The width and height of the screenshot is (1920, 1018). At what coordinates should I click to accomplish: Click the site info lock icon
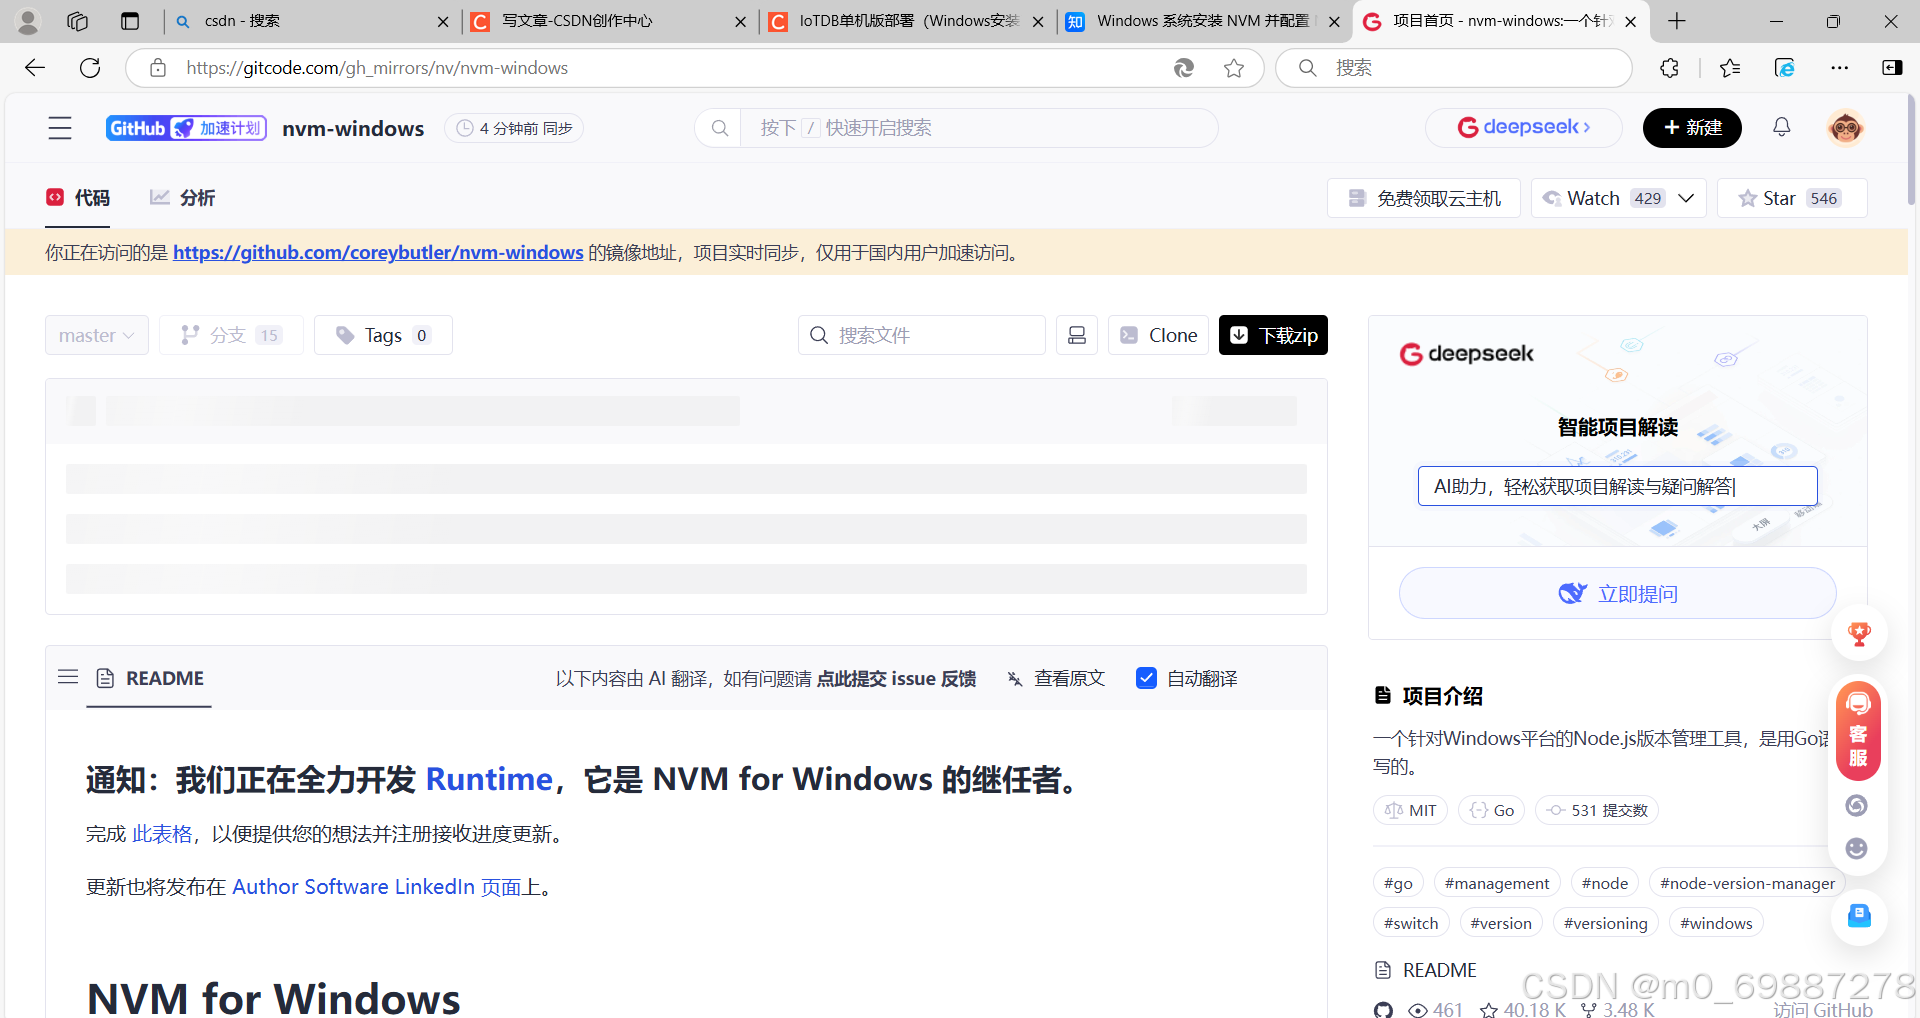click(158, 67)
